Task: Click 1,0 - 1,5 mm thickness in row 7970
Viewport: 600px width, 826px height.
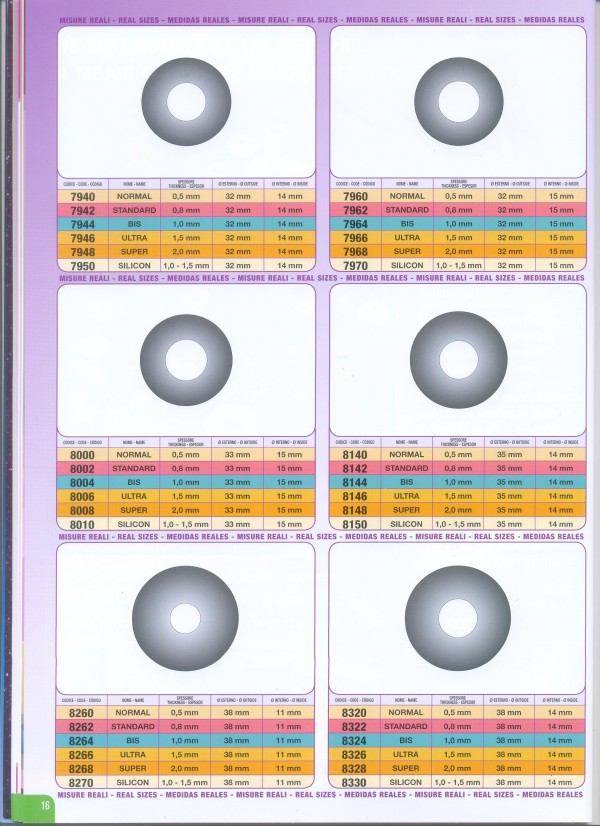Action: point(458,266)
